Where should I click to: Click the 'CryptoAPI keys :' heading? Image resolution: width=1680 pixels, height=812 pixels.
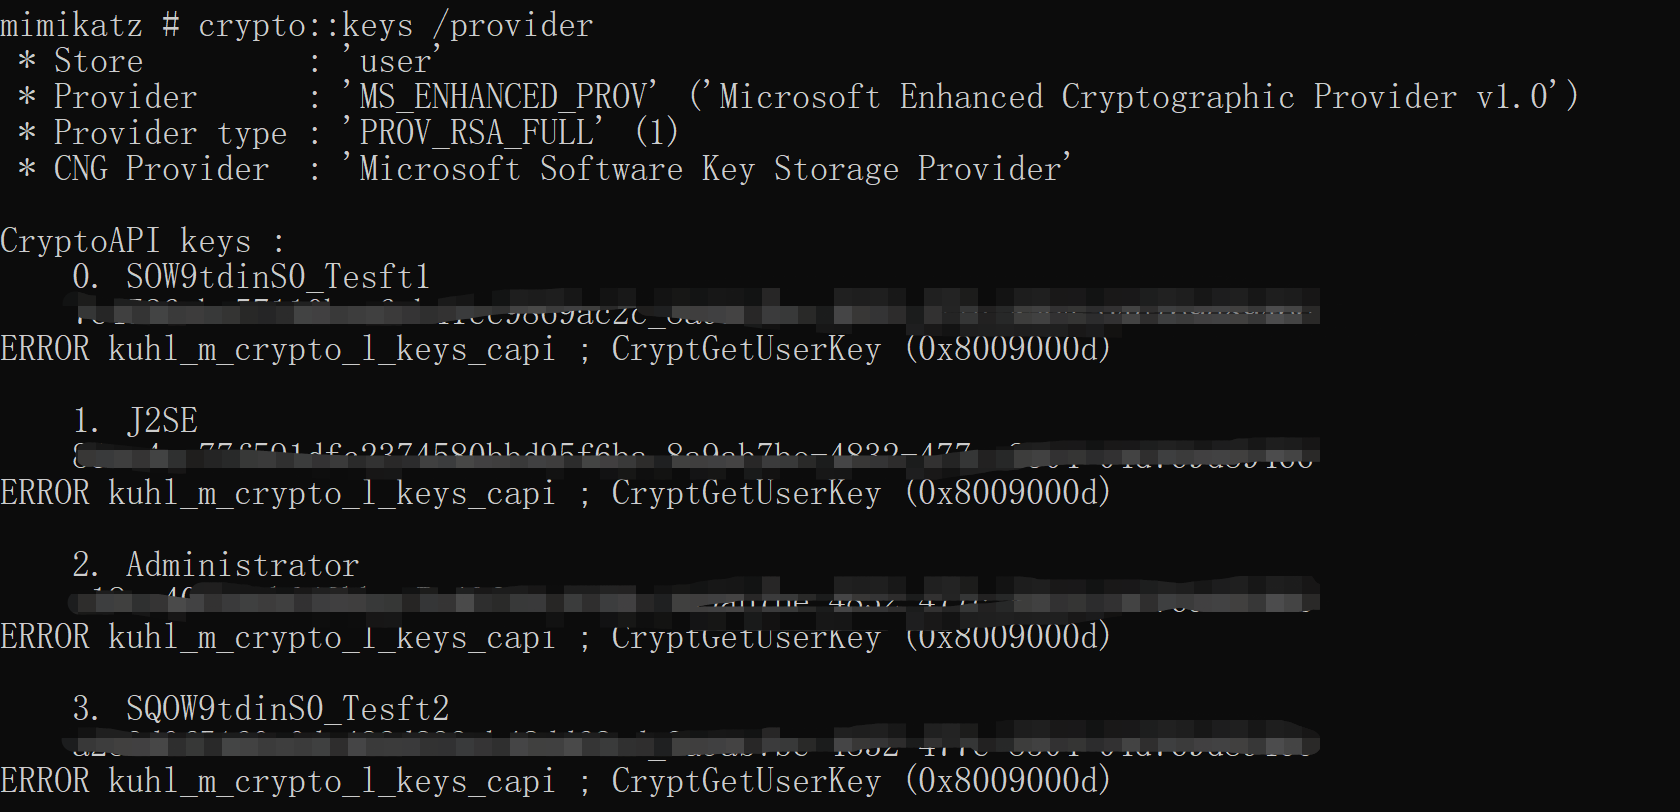click(x=142, y=241)
